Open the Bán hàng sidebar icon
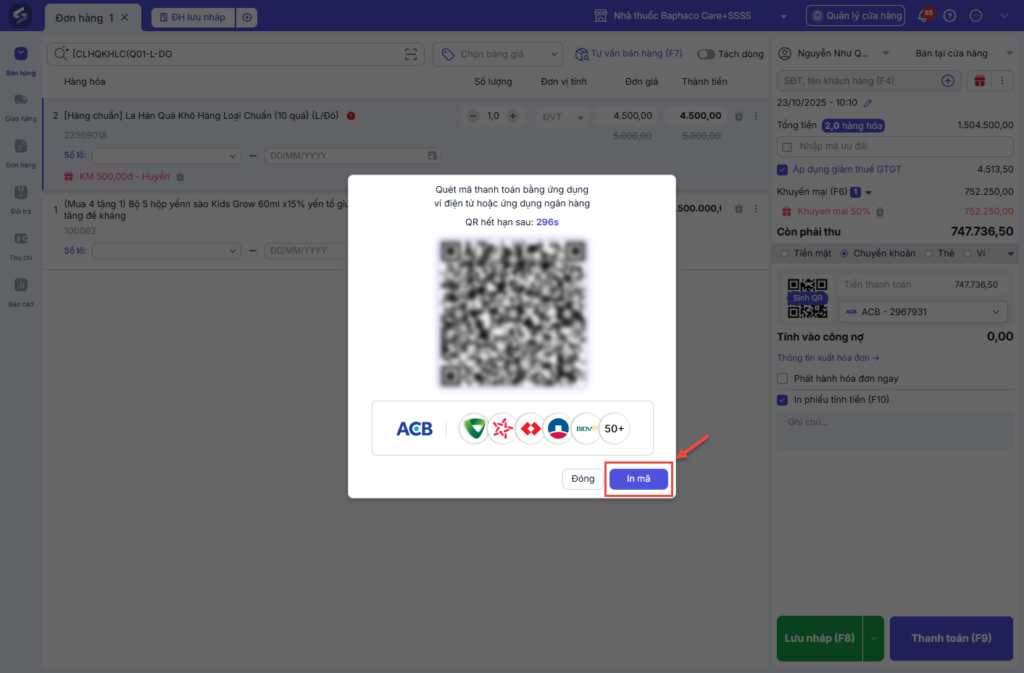The width and height of the screenshot is (1024, 673). (21, 61)
